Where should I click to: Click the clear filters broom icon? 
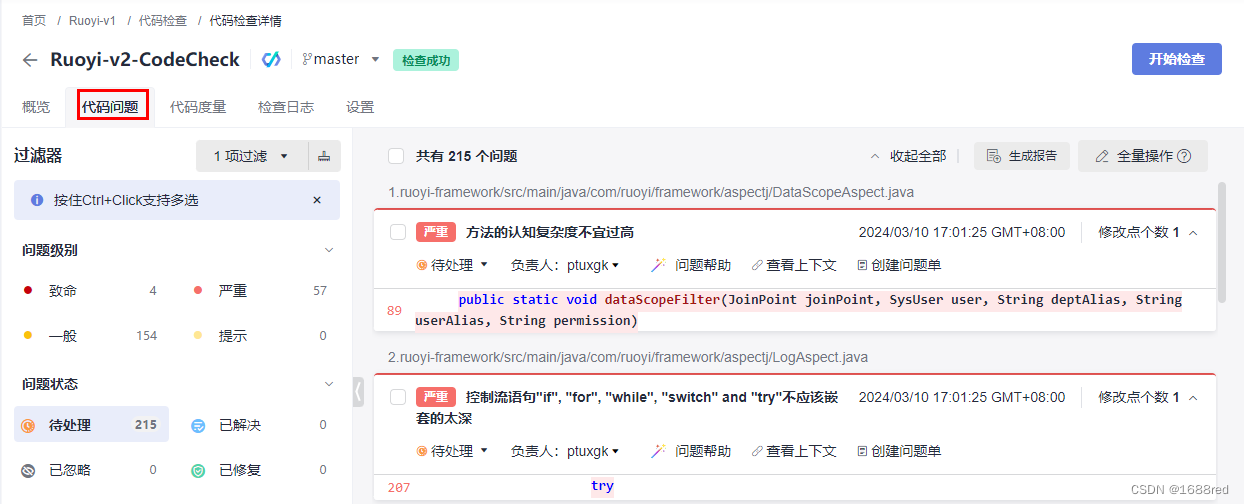coord(324,156)
